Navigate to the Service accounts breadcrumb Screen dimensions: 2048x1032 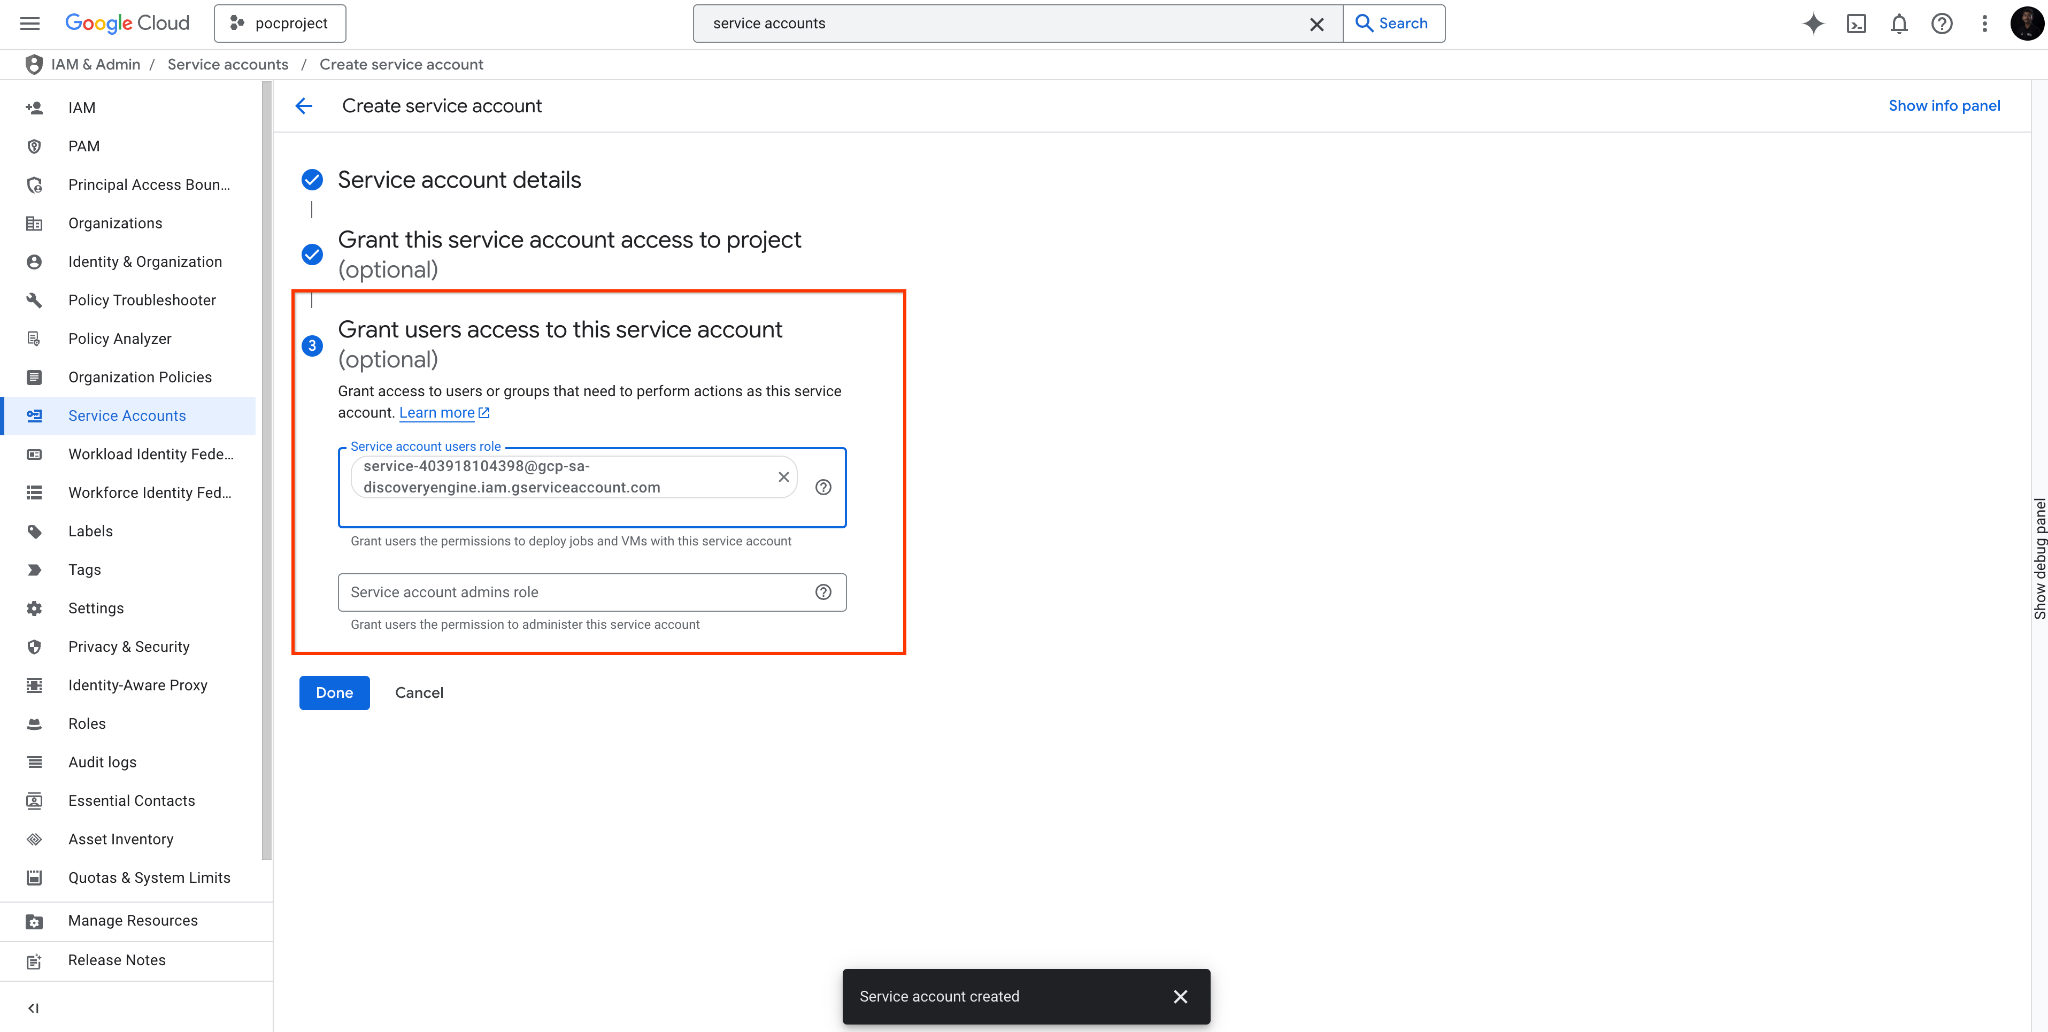tap(227, 64)
